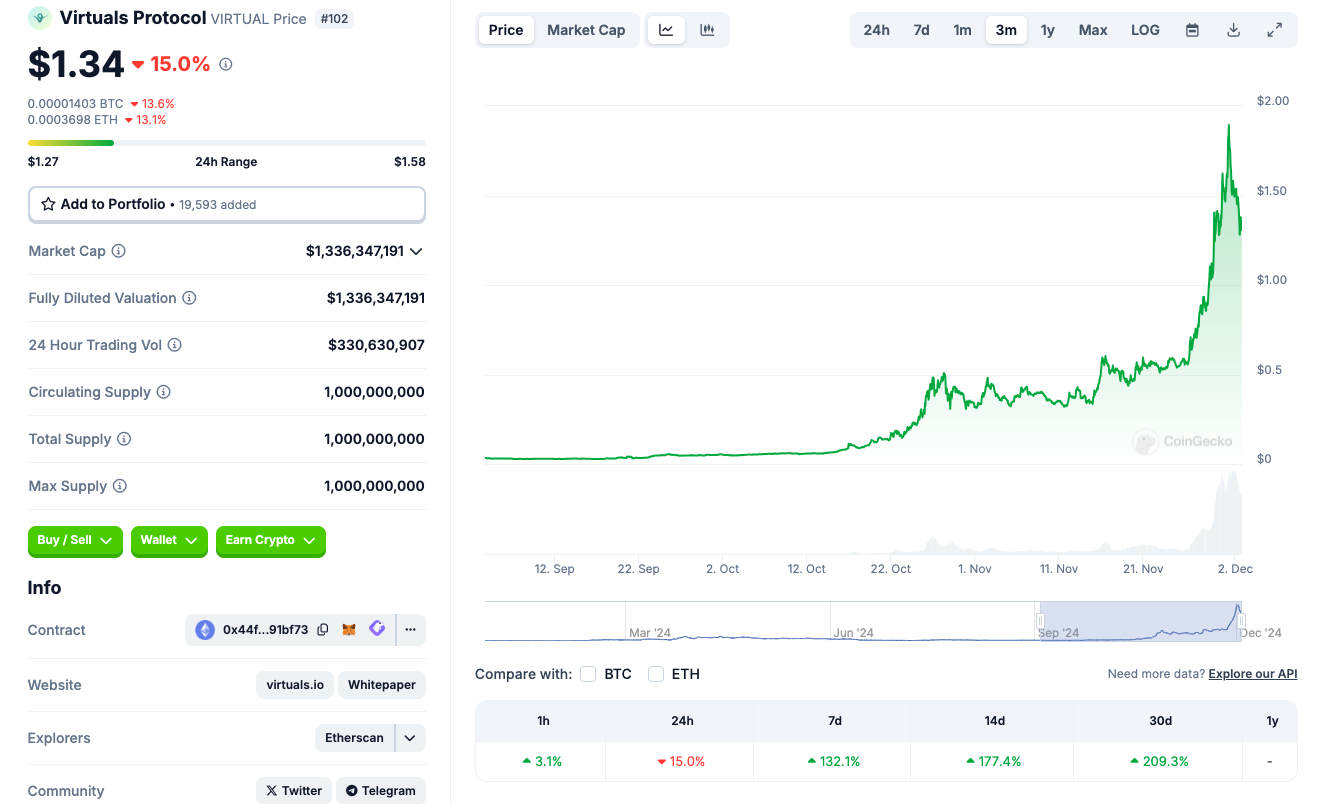1329x804 pixels.
Task: Expand the Market Cap value chevron
Action: click(x=416, y=251)
